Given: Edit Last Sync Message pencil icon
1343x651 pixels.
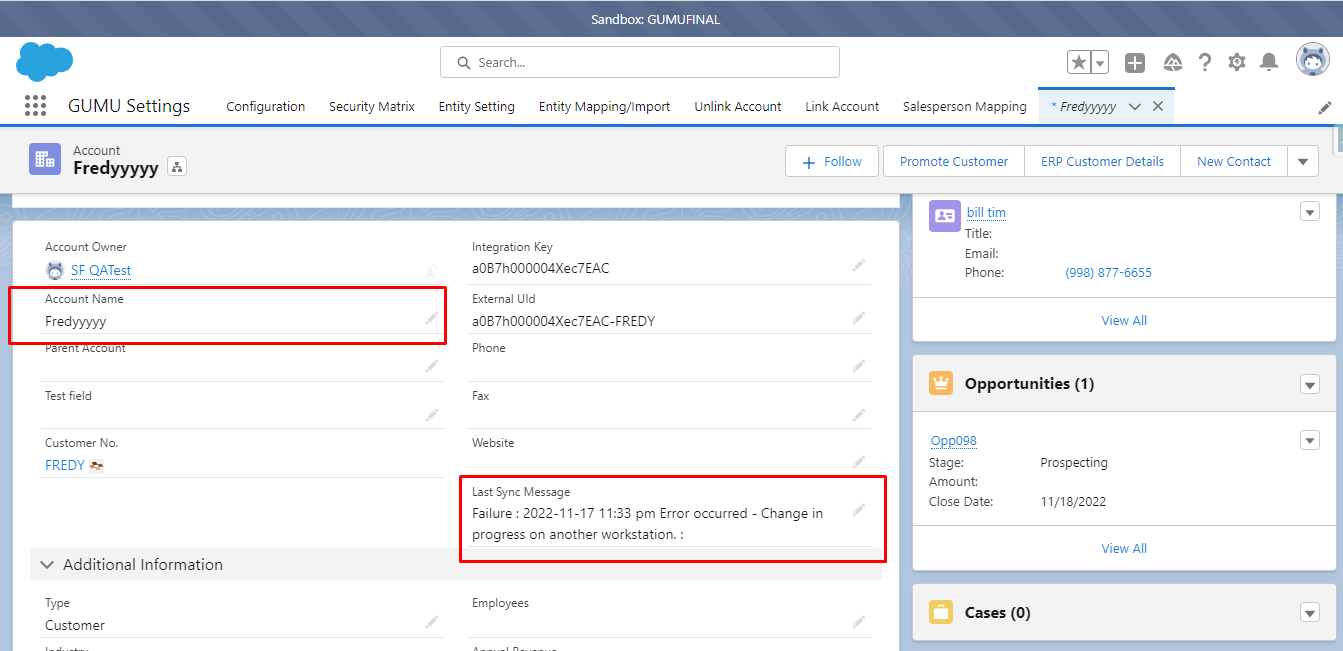Looking at the screenshot, I should (859, 510).
